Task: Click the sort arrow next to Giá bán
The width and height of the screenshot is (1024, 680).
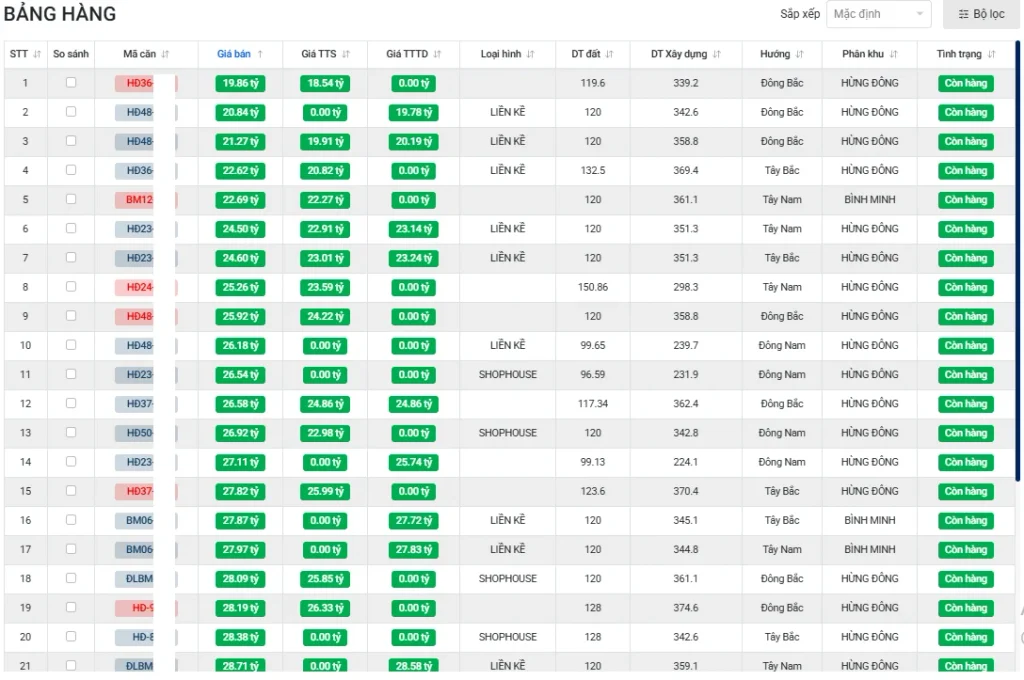Action: point(260,54)
